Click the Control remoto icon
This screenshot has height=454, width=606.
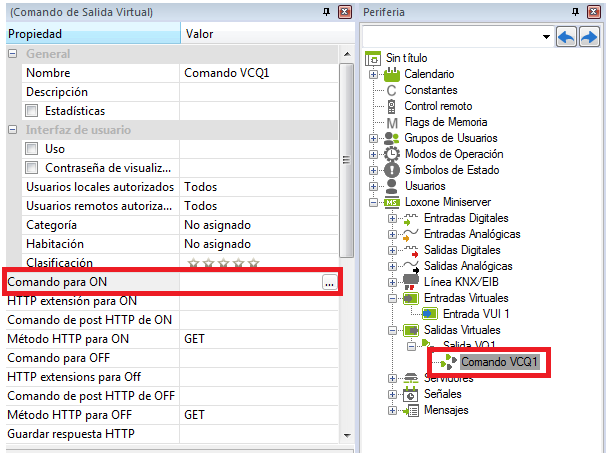click(x=392, y=106)
